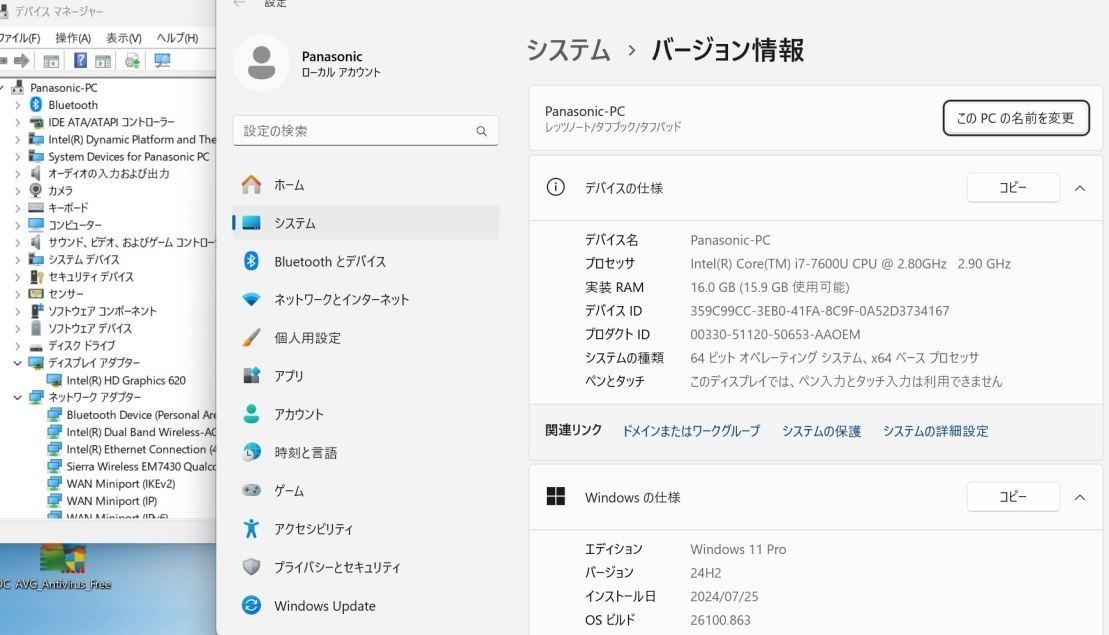Open the ホーム settings page
The height and width of the screenshot is (635, 1109).
[x=366, y=185]
